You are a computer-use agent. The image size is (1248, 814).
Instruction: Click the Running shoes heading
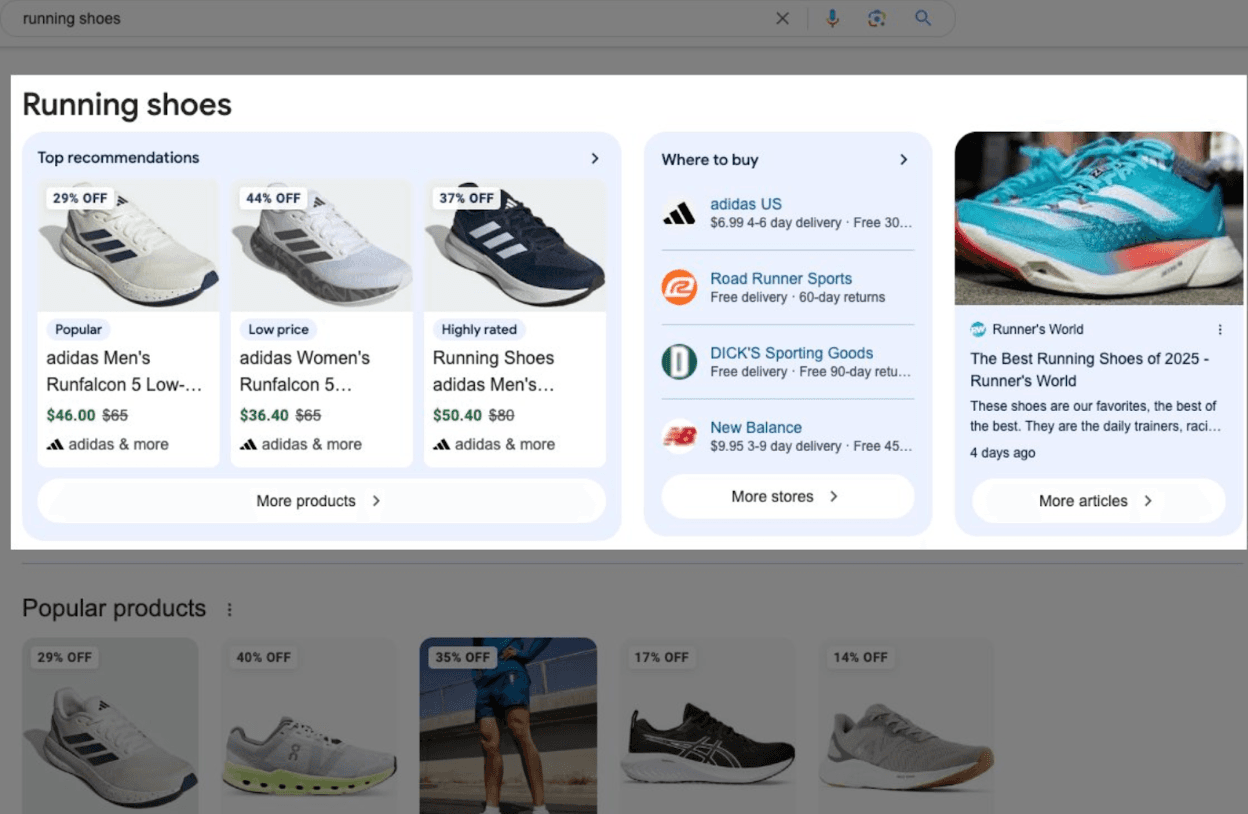click(127, 104)
